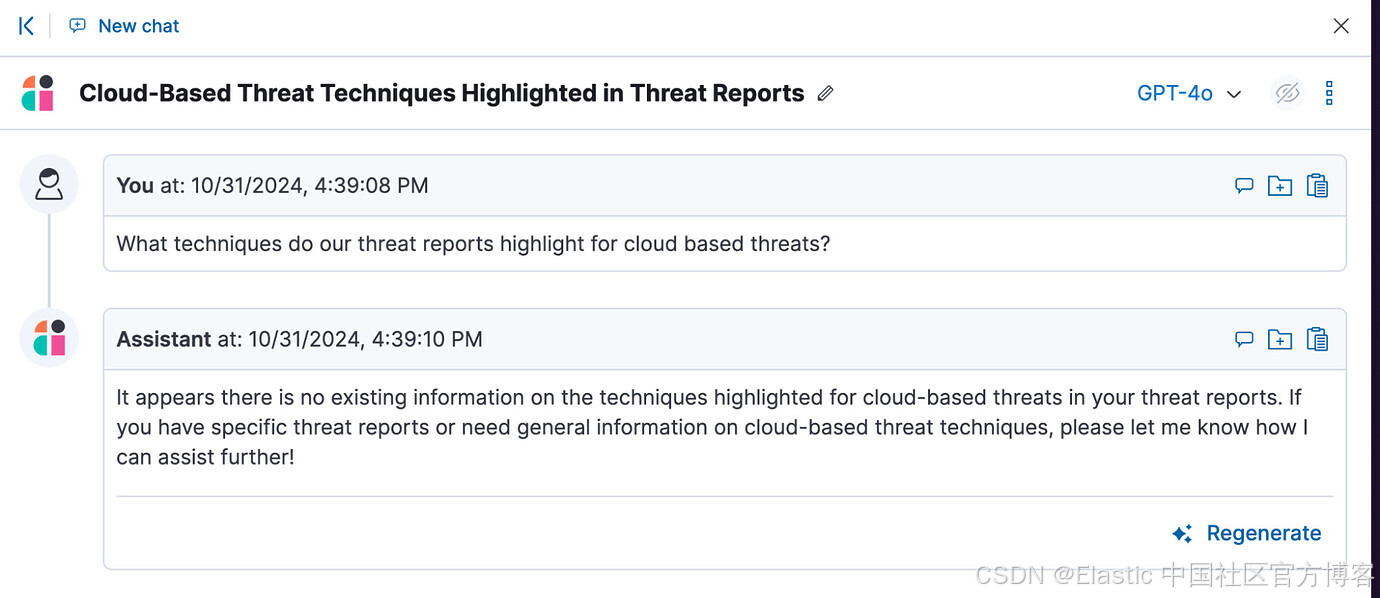
Task: Click the Assistant avatar beside the response
Action: pyautogui.click(x=49, y=338)
